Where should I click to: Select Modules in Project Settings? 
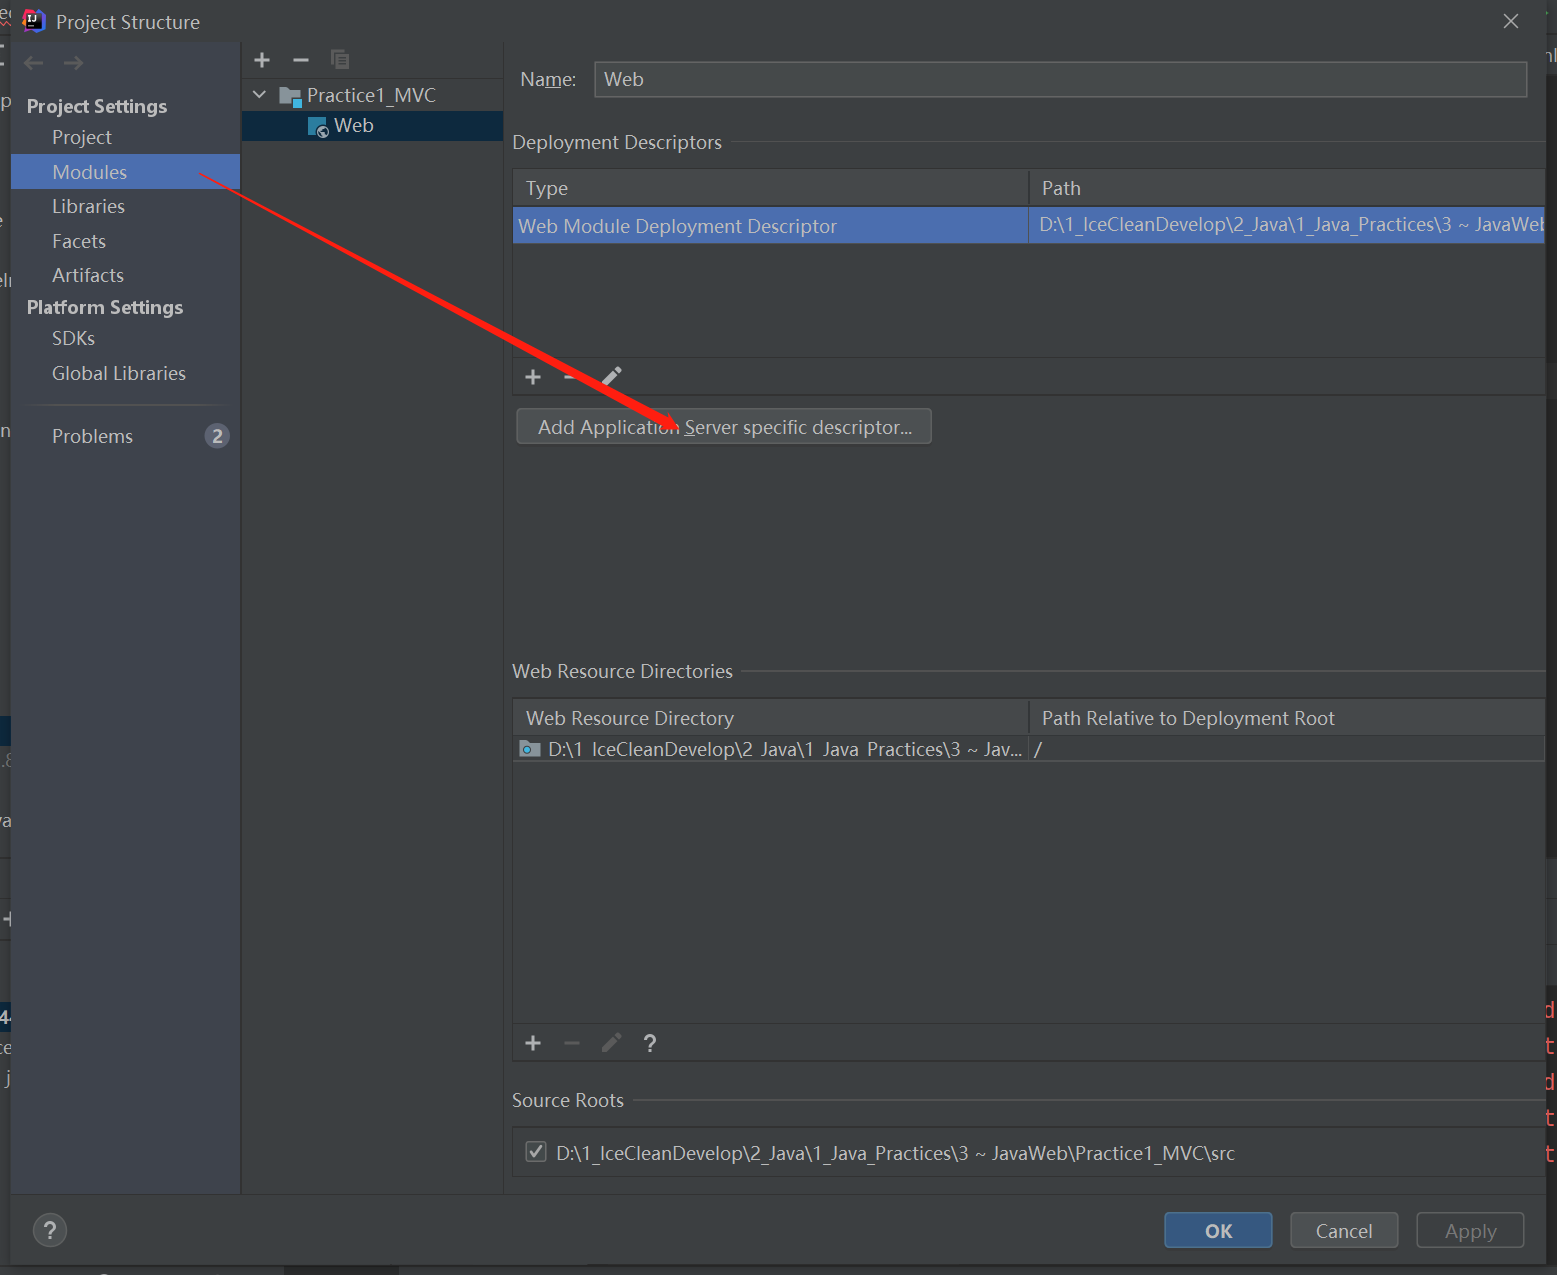coord(125,171)
